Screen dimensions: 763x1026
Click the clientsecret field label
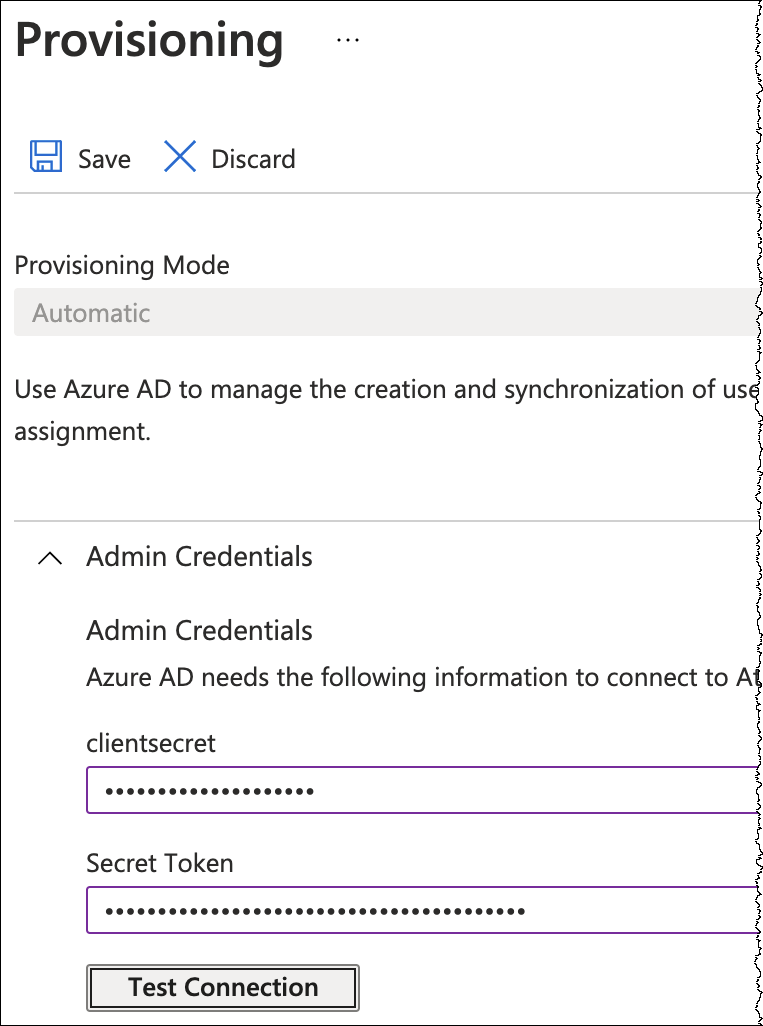point(151,743)
